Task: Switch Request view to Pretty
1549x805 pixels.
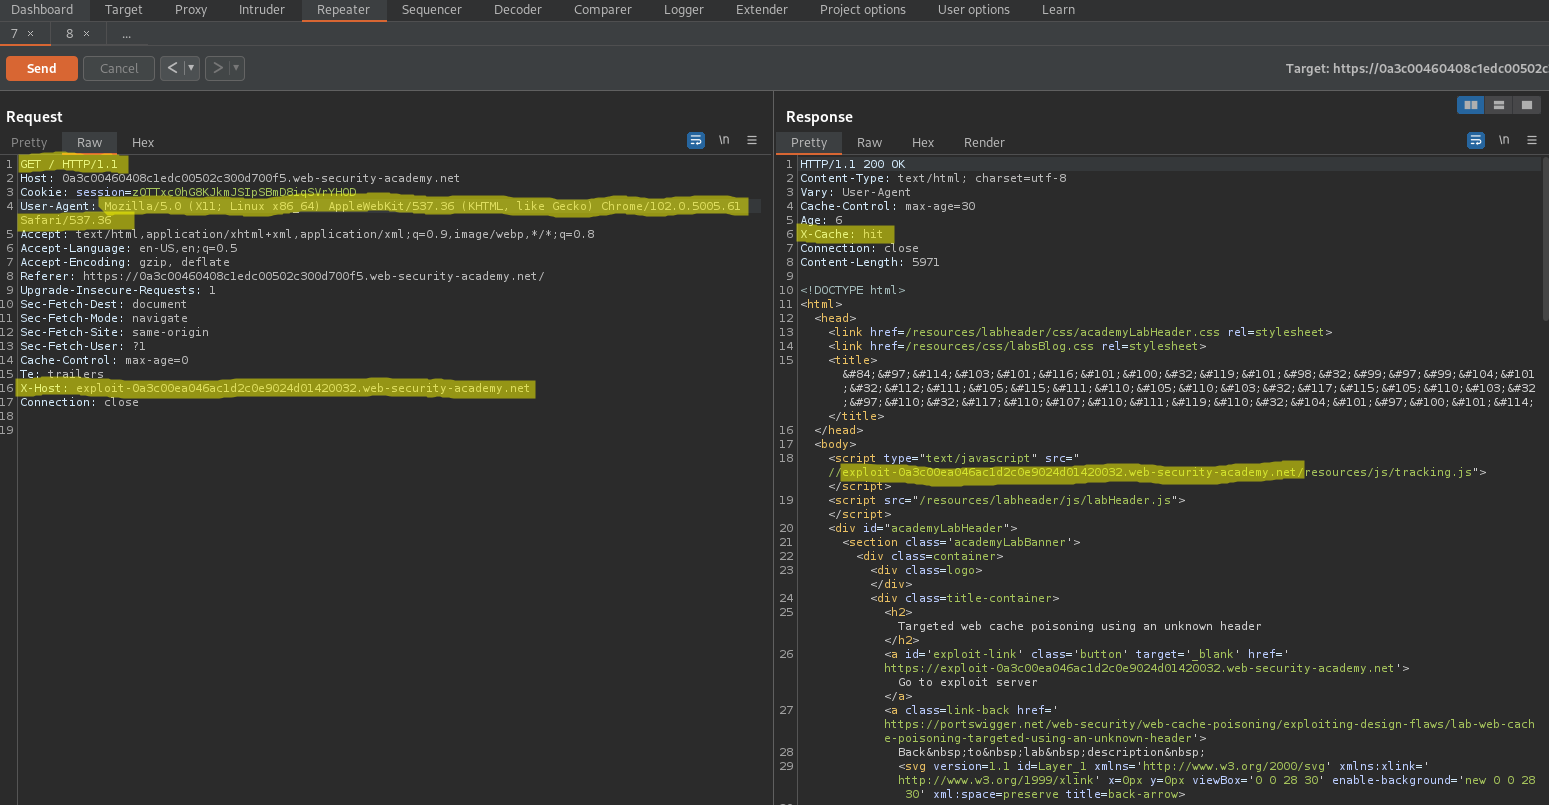Action: [x=29, y=143]
